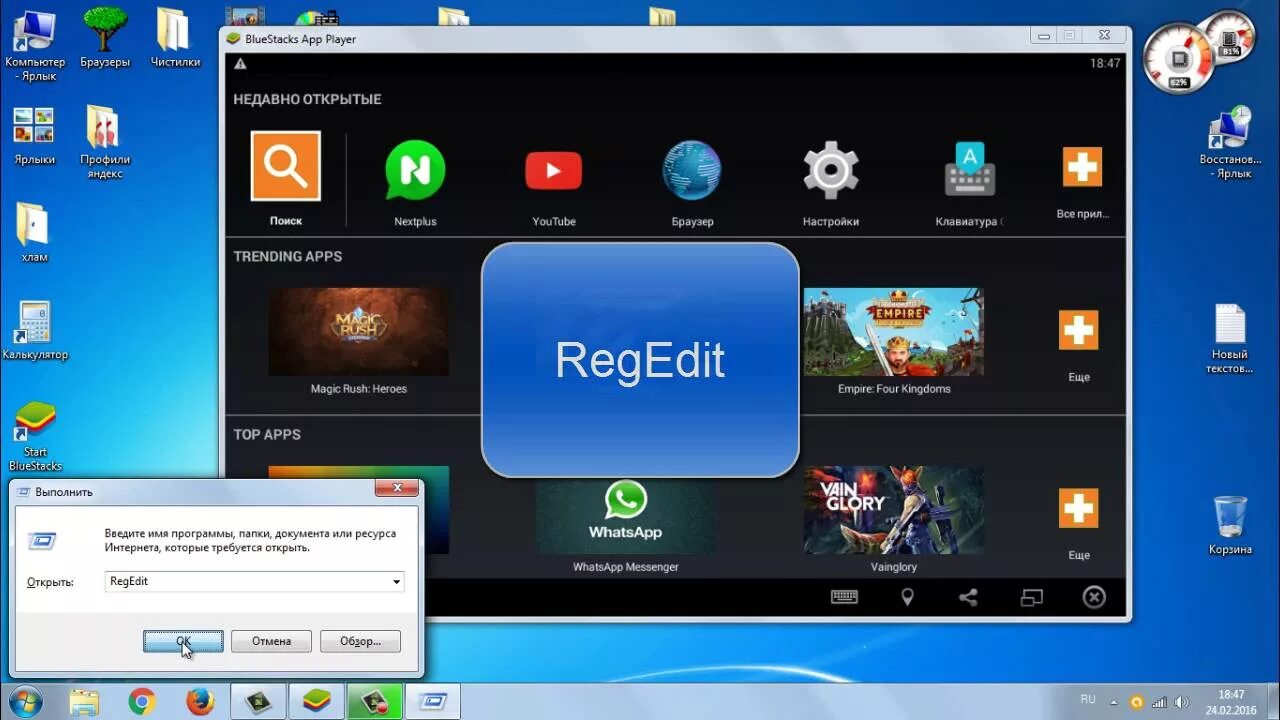Open the Восстанов... - Ярлык desktop icon
The image size is (1280, 720).
[x=1230, y=142]
